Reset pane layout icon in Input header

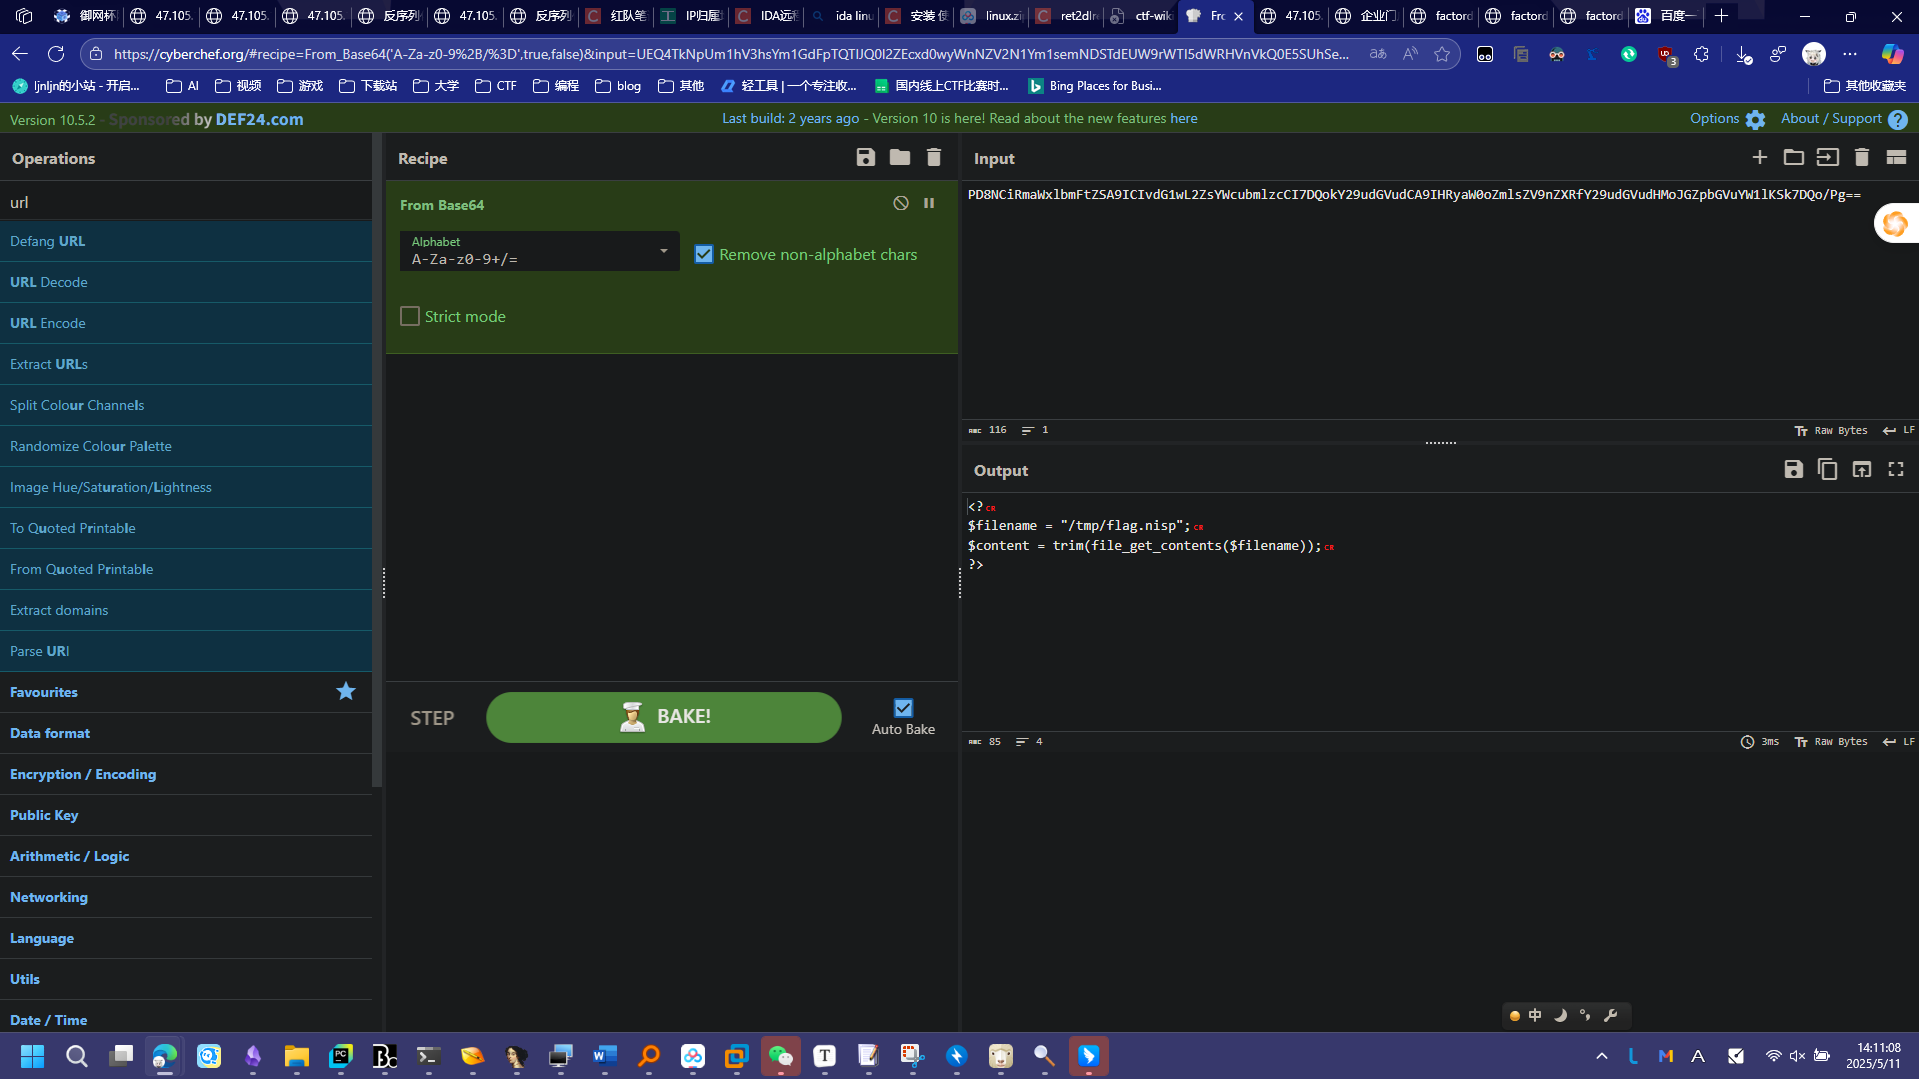pyautogui.click(x=1896, y=157)
